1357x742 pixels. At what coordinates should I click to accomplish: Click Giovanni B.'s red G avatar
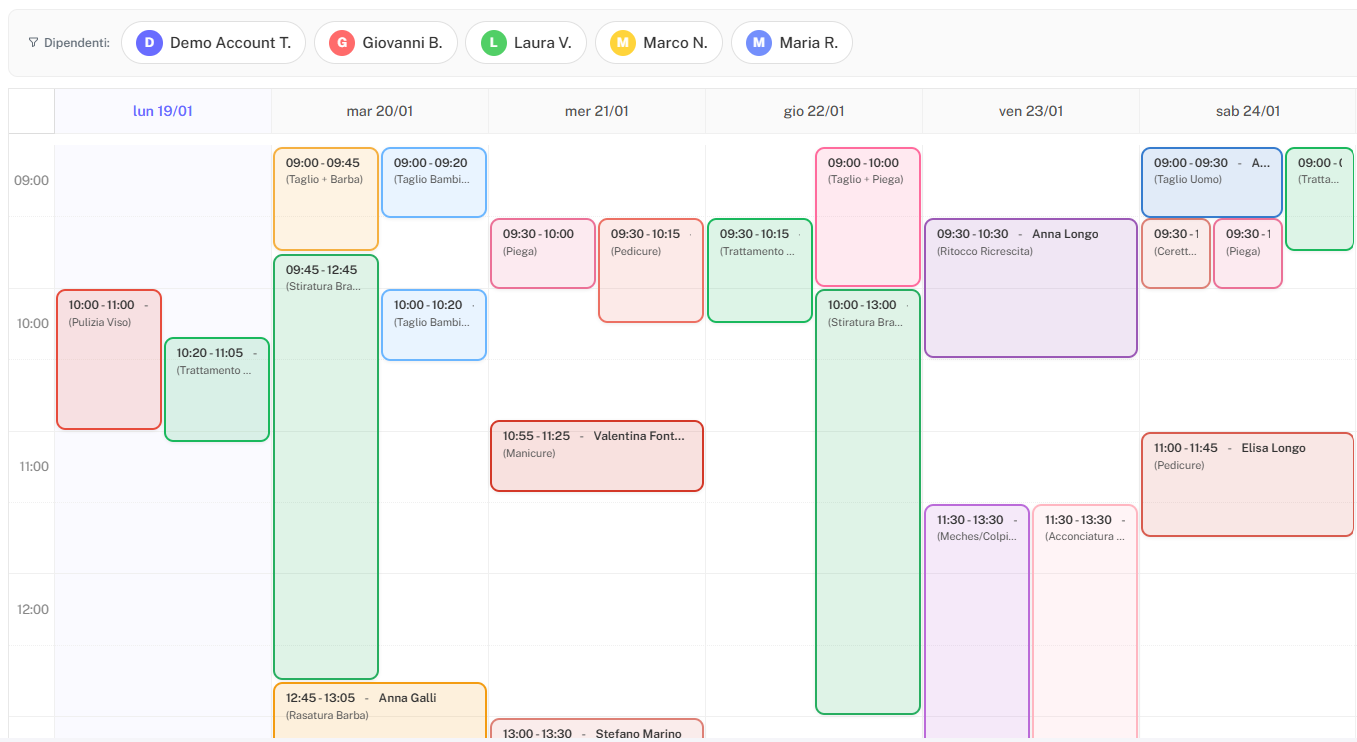click(341, 42)
